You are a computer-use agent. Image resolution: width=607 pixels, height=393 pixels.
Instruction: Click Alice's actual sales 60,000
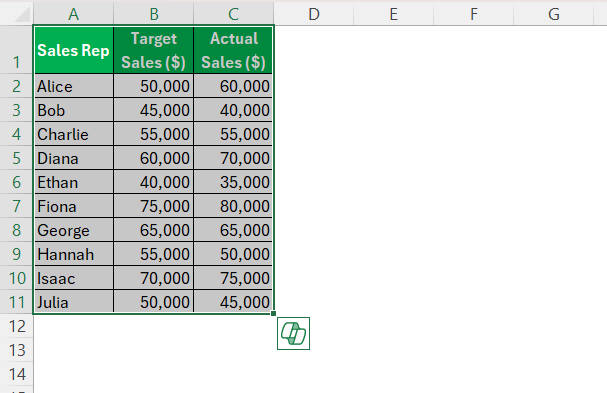(x=233, y=86)
